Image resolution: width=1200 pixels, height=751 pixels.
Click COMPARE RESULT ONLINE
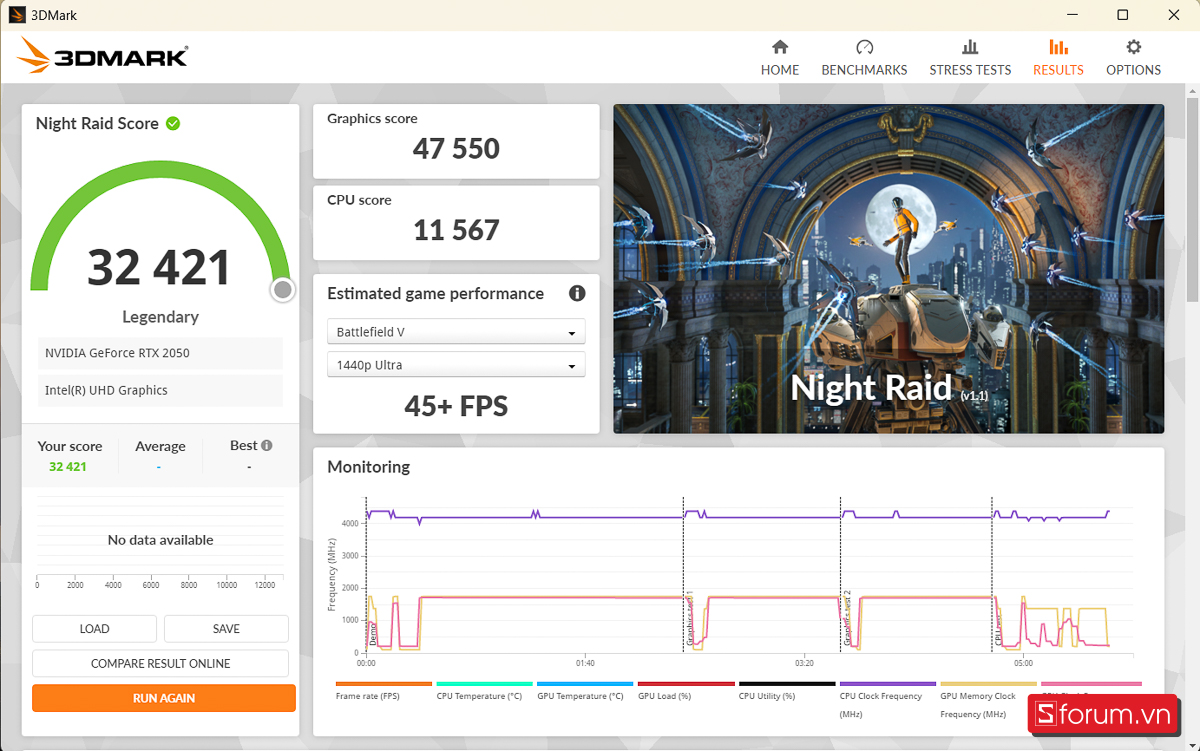(160, 663)
